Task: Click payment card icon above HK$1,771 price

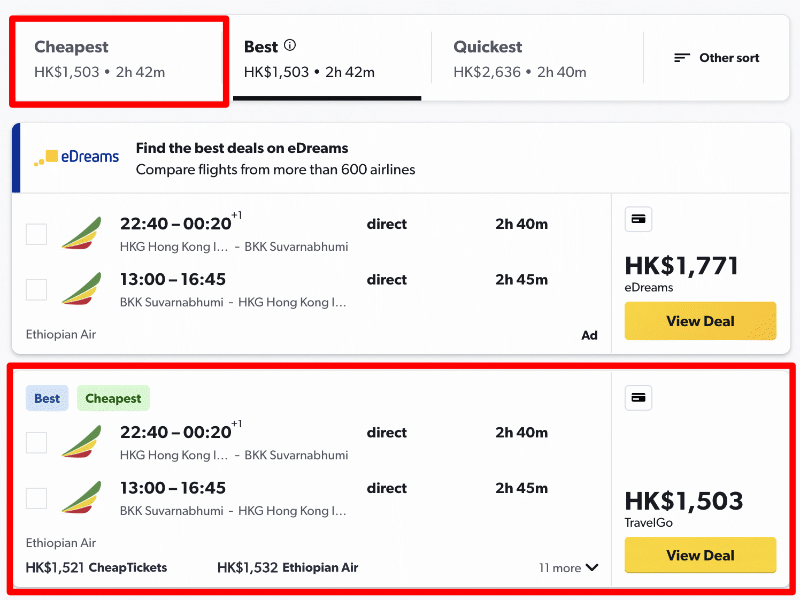Action: [638, 219]
